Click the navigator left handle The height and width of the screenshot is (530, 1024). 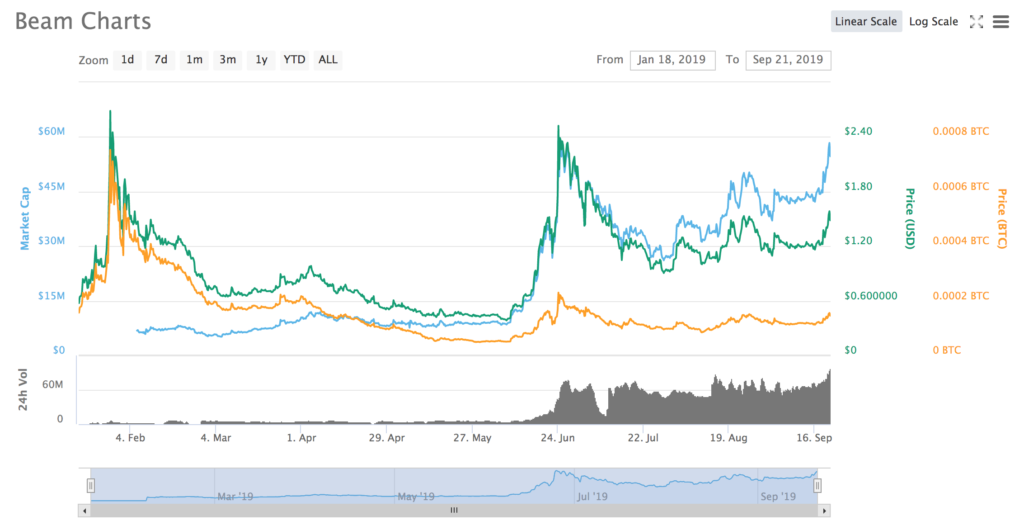[91, 485]
